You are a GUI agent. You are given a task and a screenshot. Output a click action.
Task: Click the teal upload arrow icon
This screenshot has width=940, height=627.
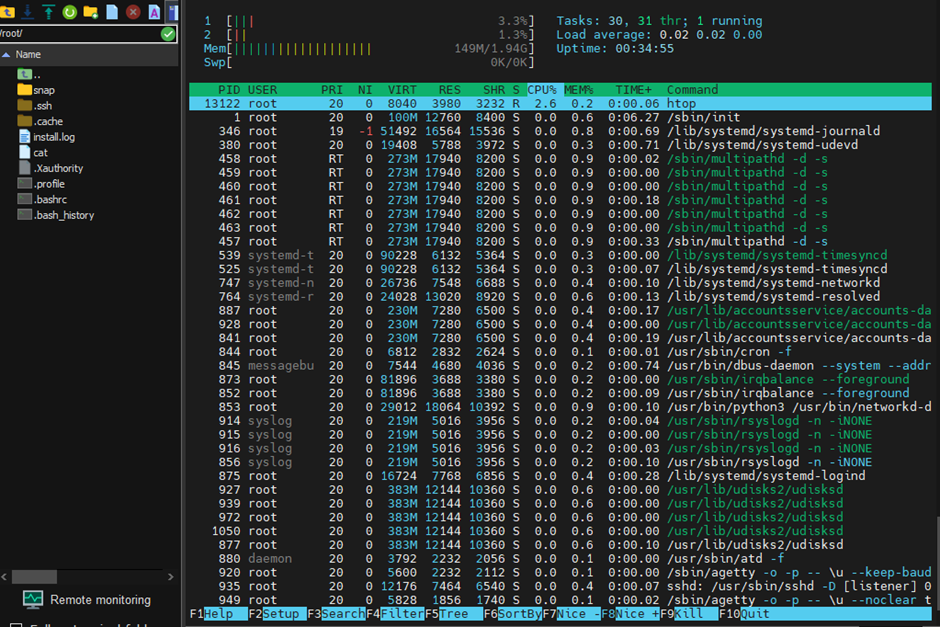[x=49, y=11]
